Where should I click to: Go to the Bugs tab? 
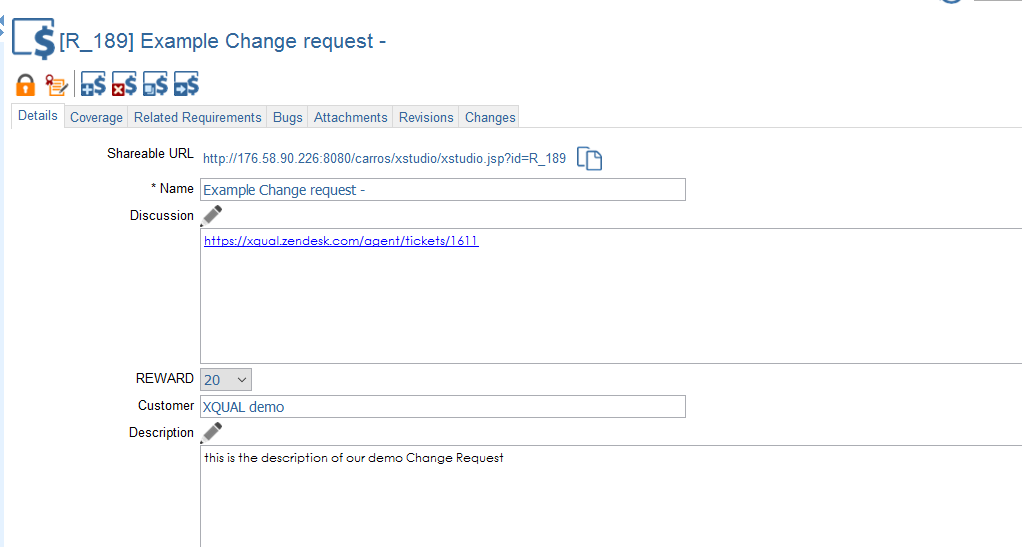click(287, 117)
